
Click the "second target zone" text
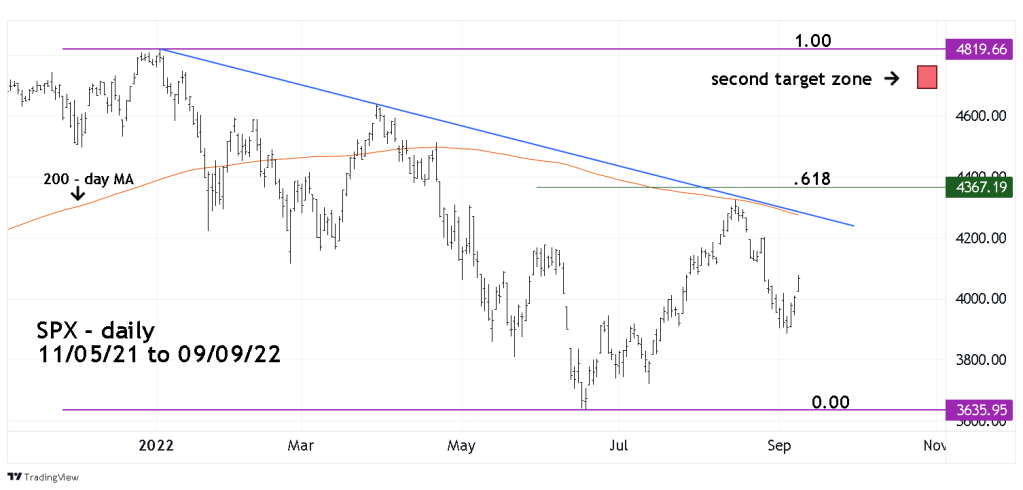click(789, 79)
